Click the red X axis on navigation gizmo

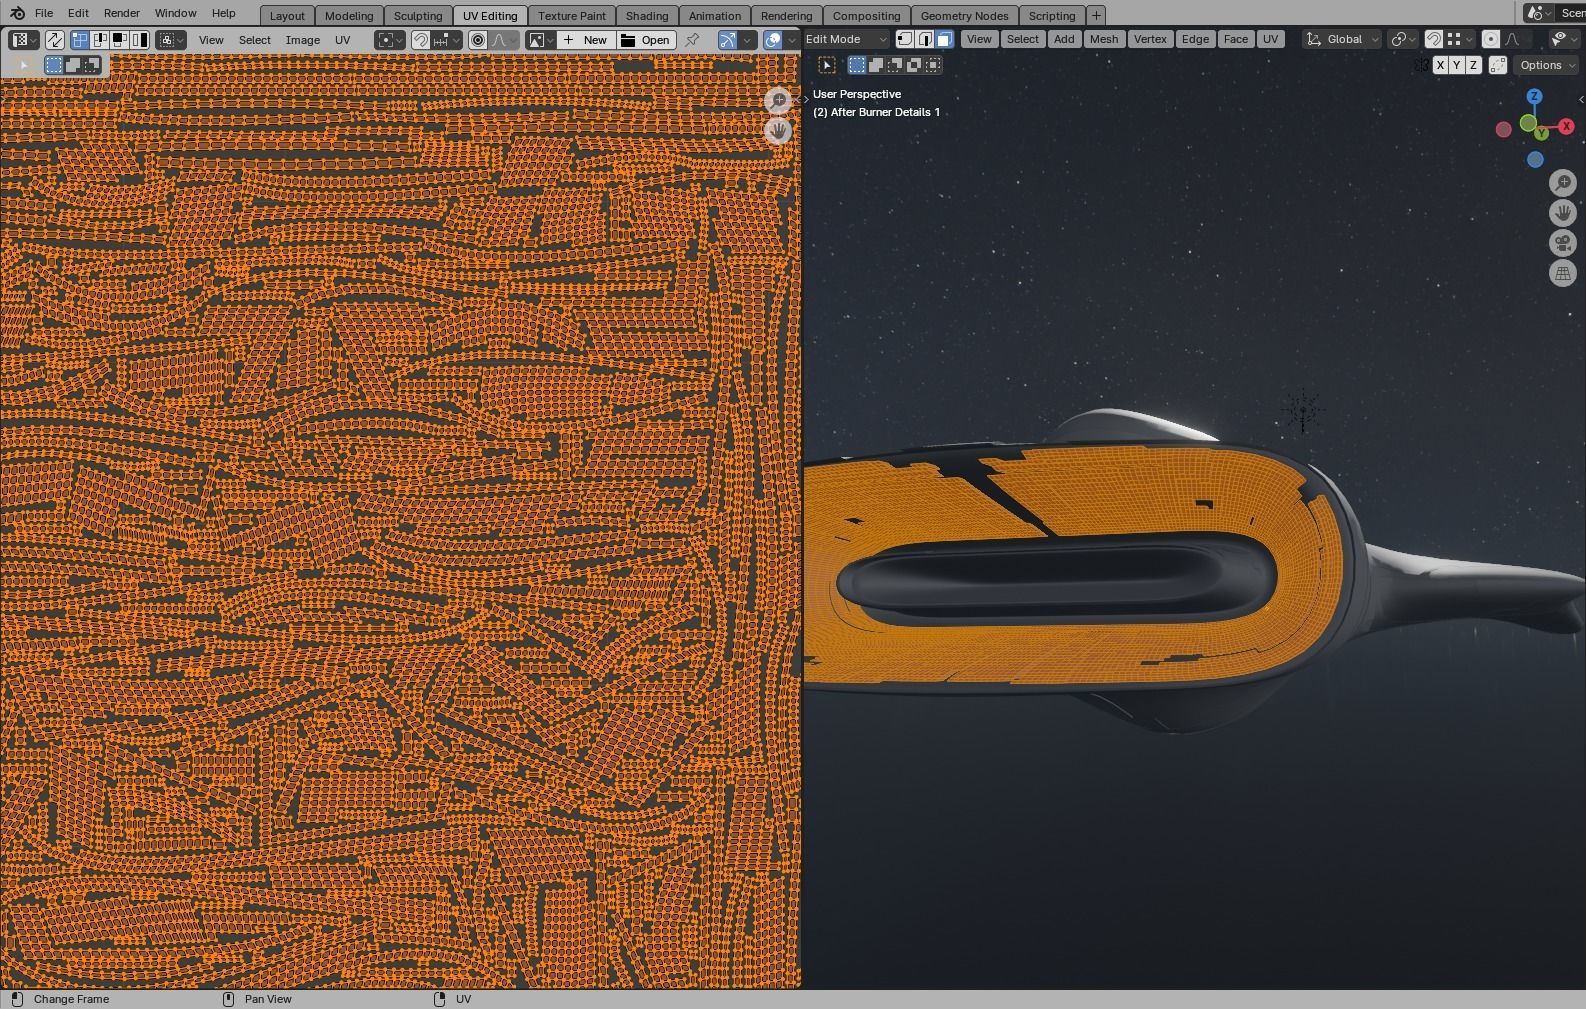pos(1566,127)
